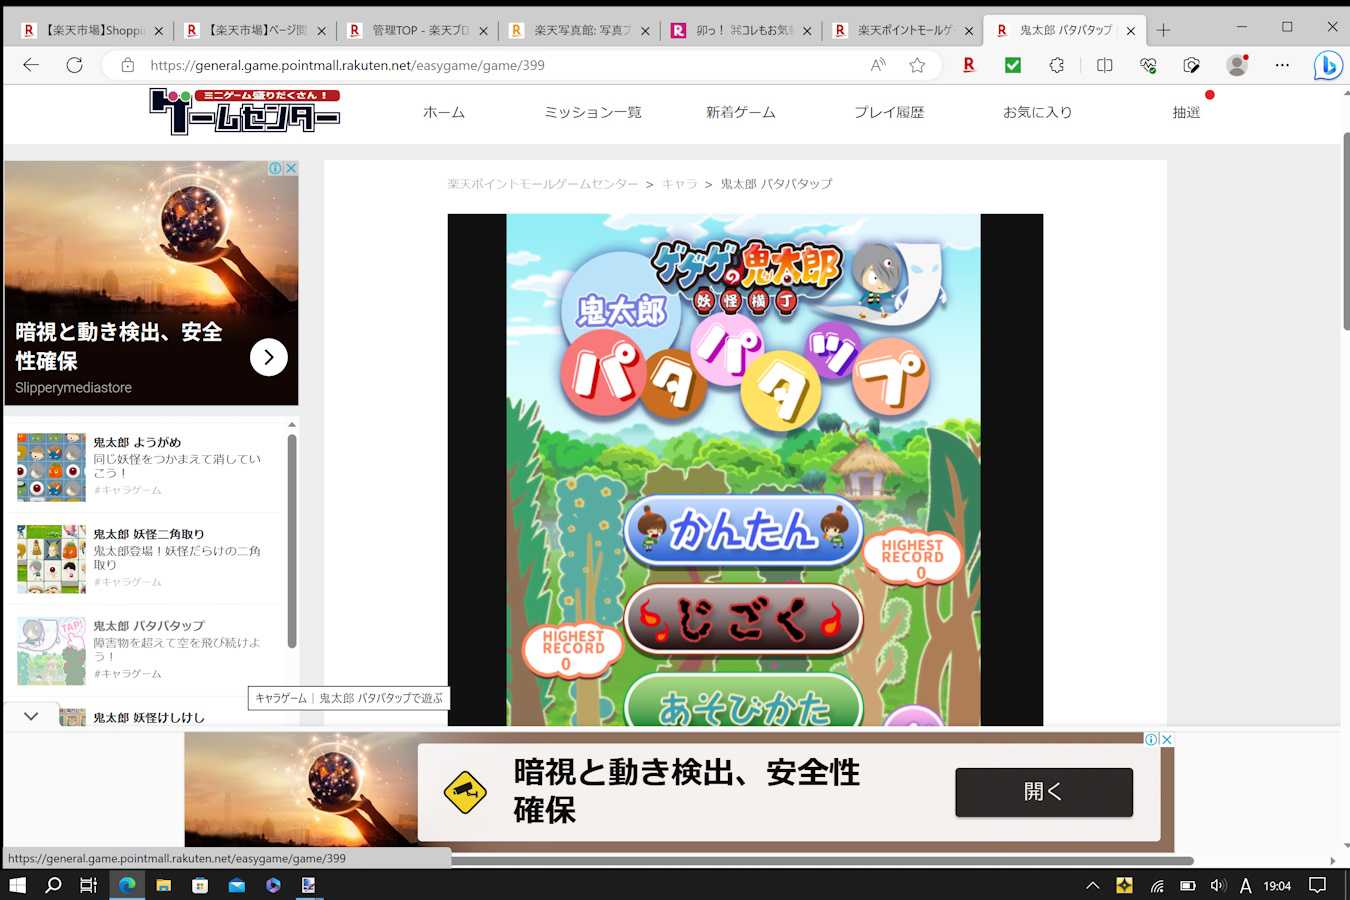Close the bottom banner advertisement
The image size is (1350, 900).
point(1166,739)
